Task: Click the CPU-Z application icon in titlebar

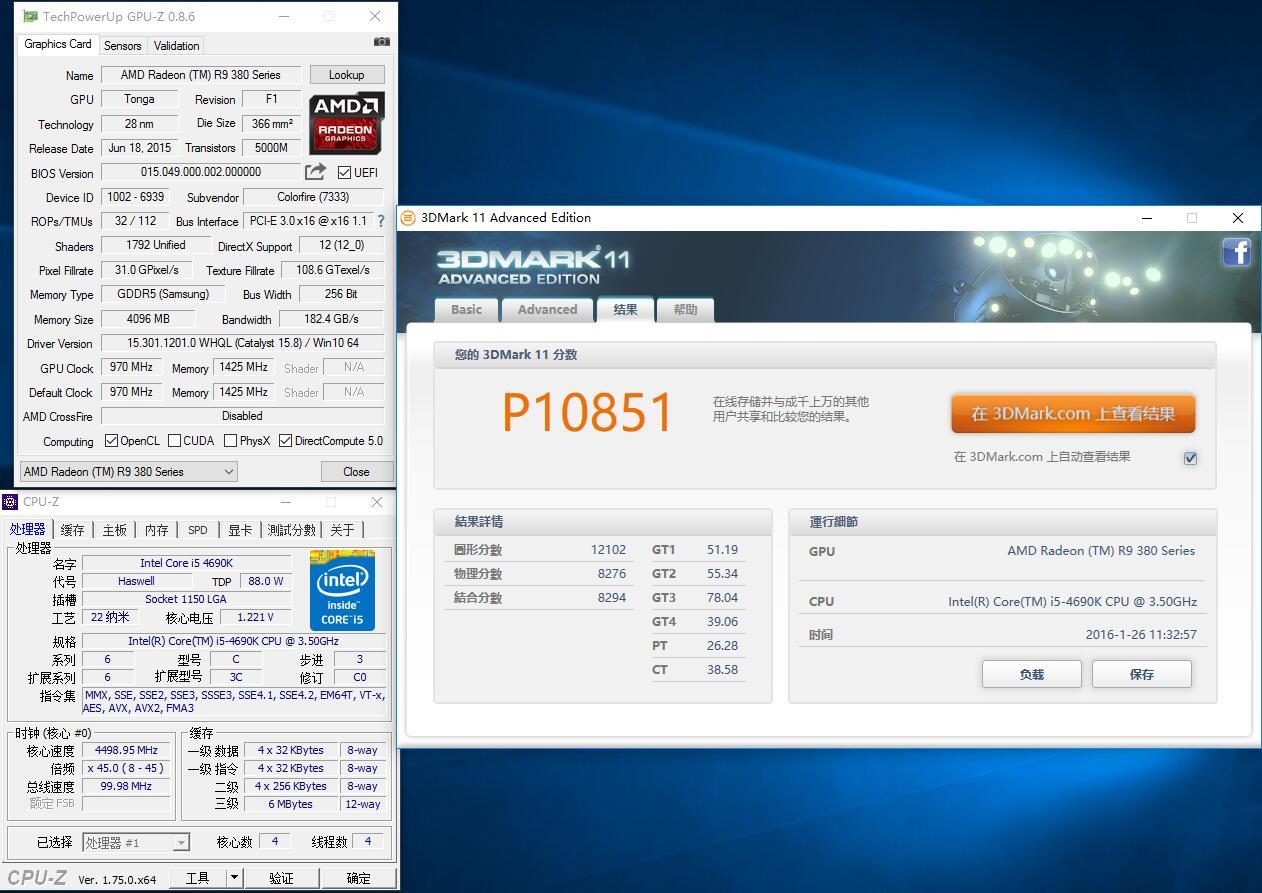Action: 11,501
